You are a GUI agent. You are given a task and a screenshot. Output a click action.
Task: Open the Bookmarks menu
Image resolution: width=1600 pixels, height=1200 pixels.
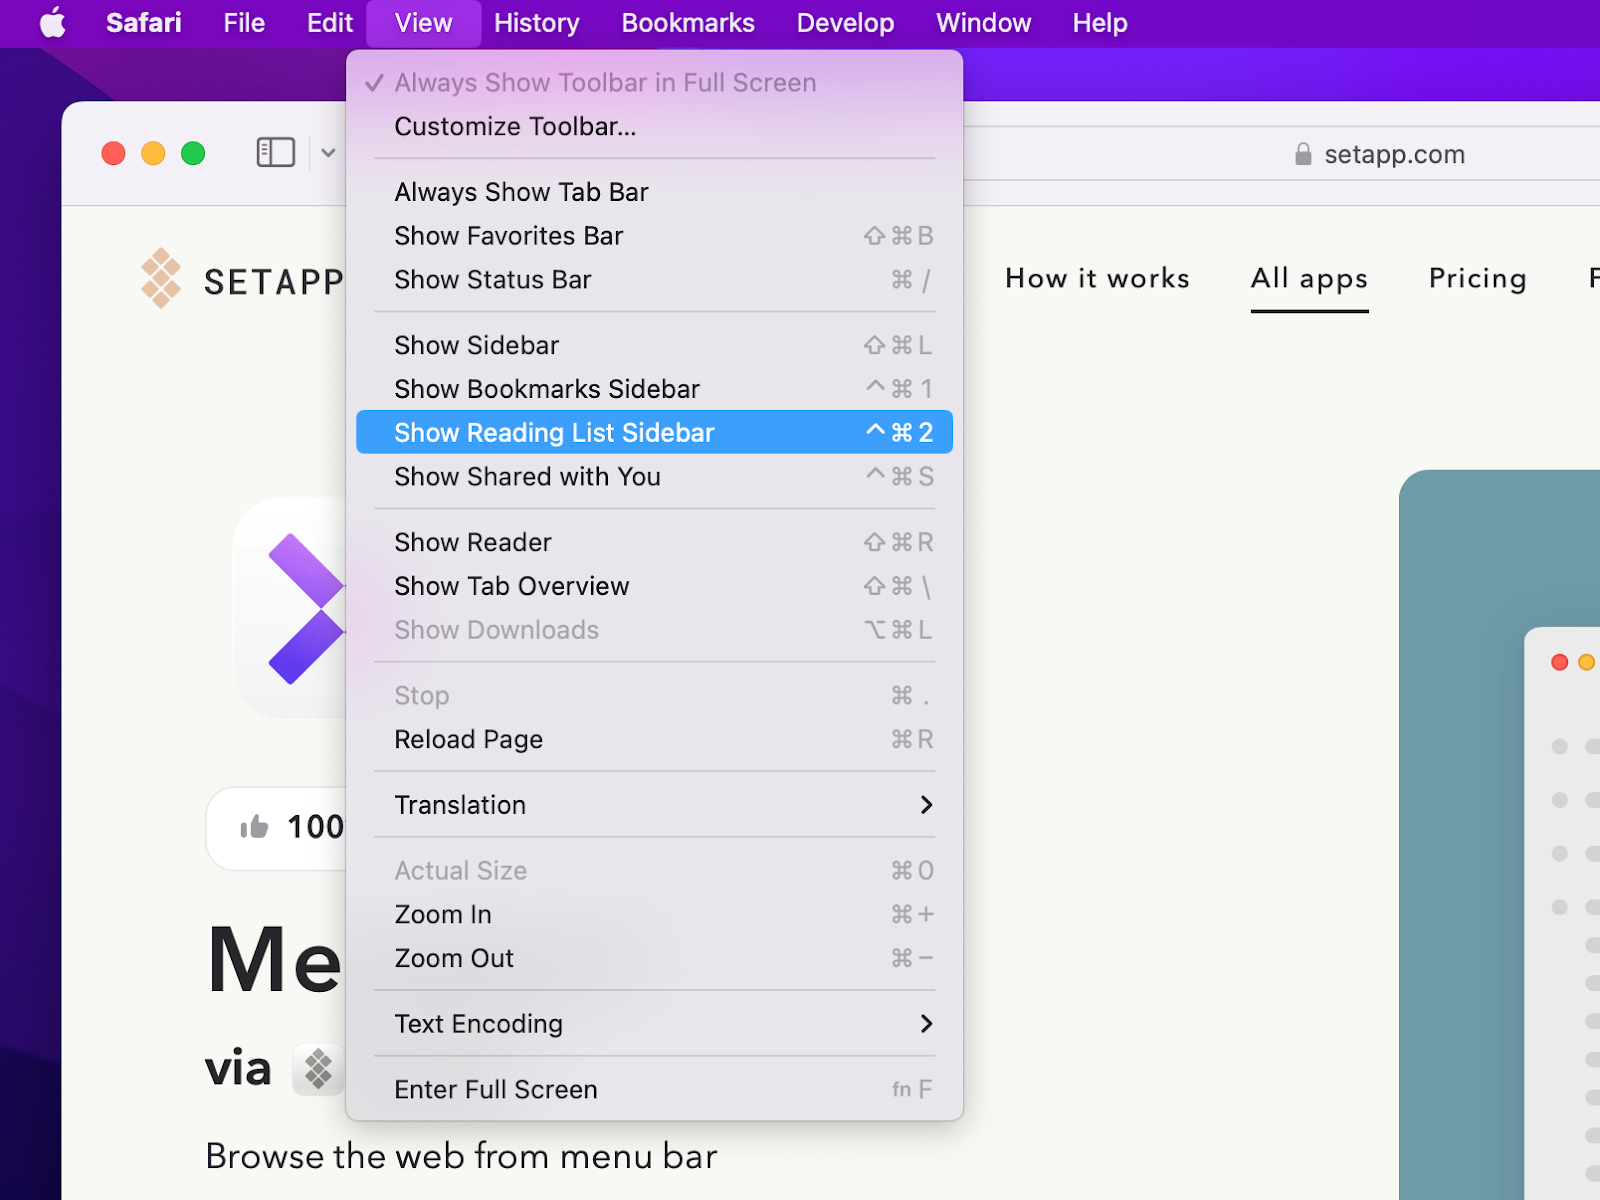[687, 22]
